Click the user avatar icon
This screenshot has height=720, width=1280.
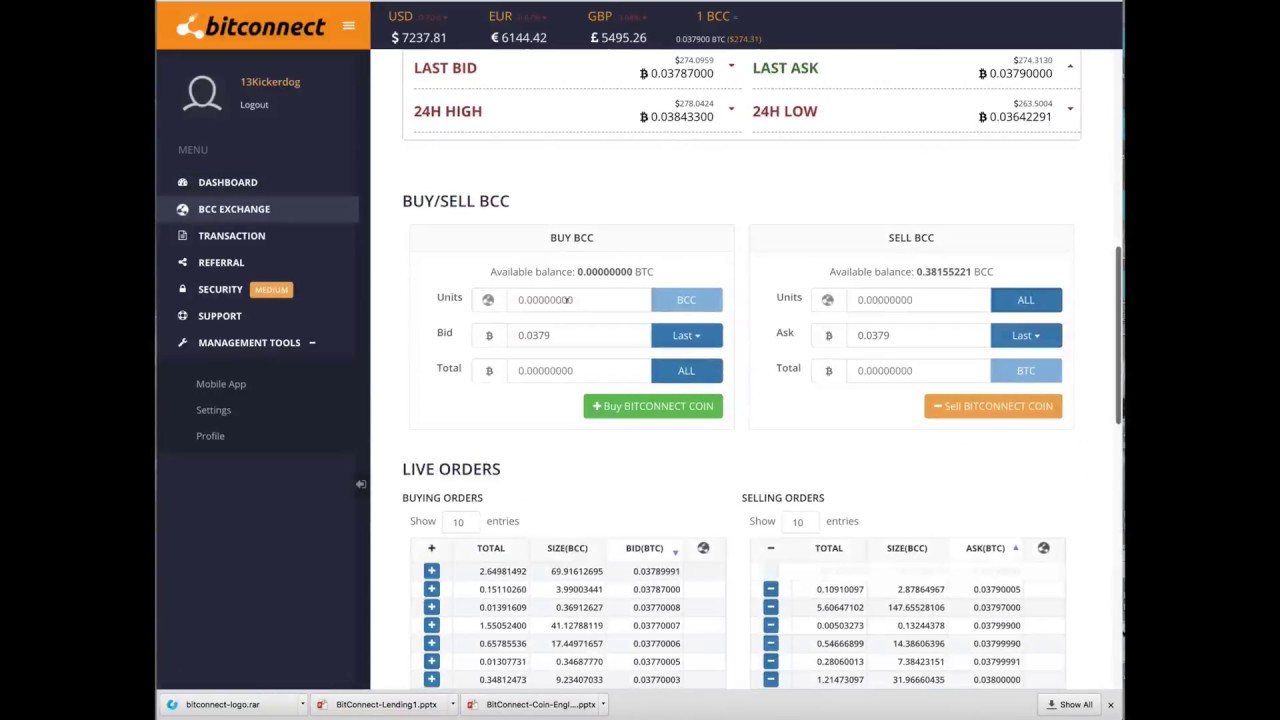coord(202,93)
